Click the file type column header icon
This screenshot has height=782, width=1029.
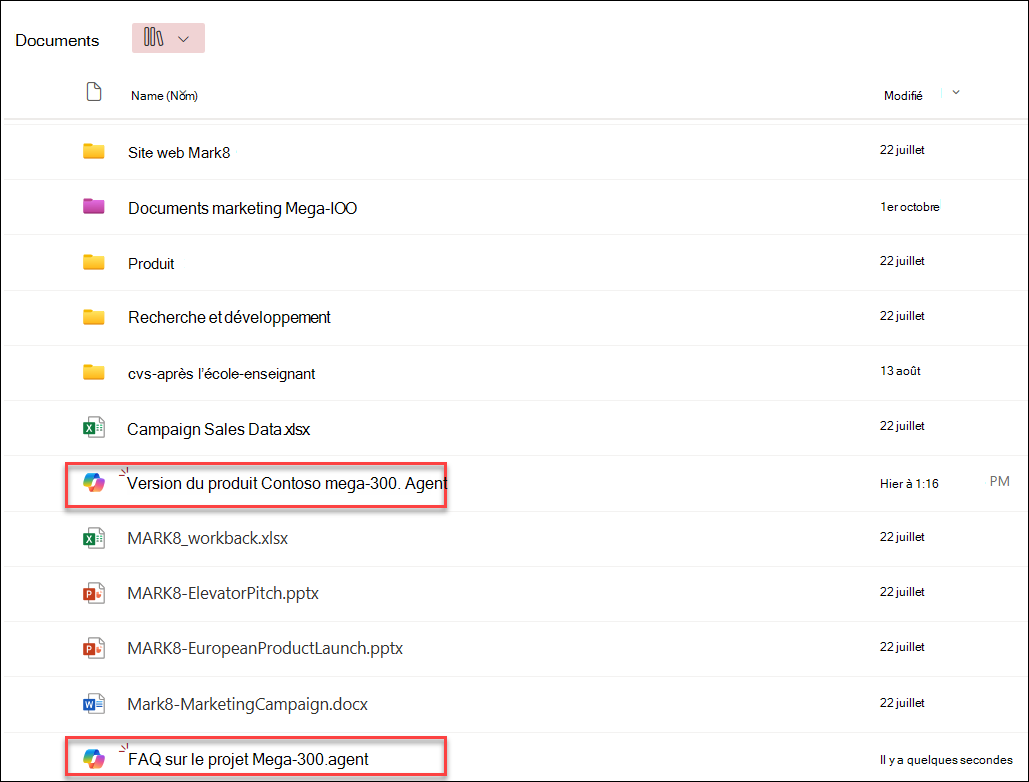[x=94, y=92]
